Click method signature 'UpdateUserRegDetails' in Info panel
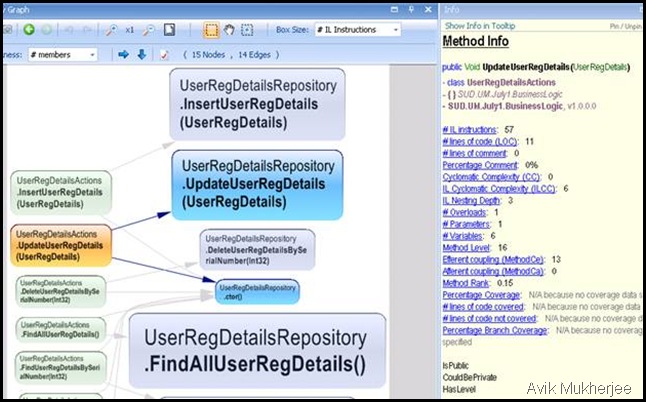The height and width of the screenshot is (402, 646). pyautogui.click(x=526, y=67)
